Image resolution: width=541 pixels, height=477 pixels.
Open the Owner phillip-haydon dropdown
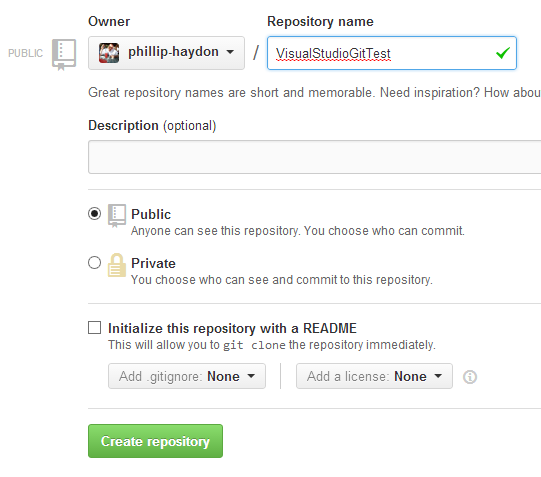point(166,53)
